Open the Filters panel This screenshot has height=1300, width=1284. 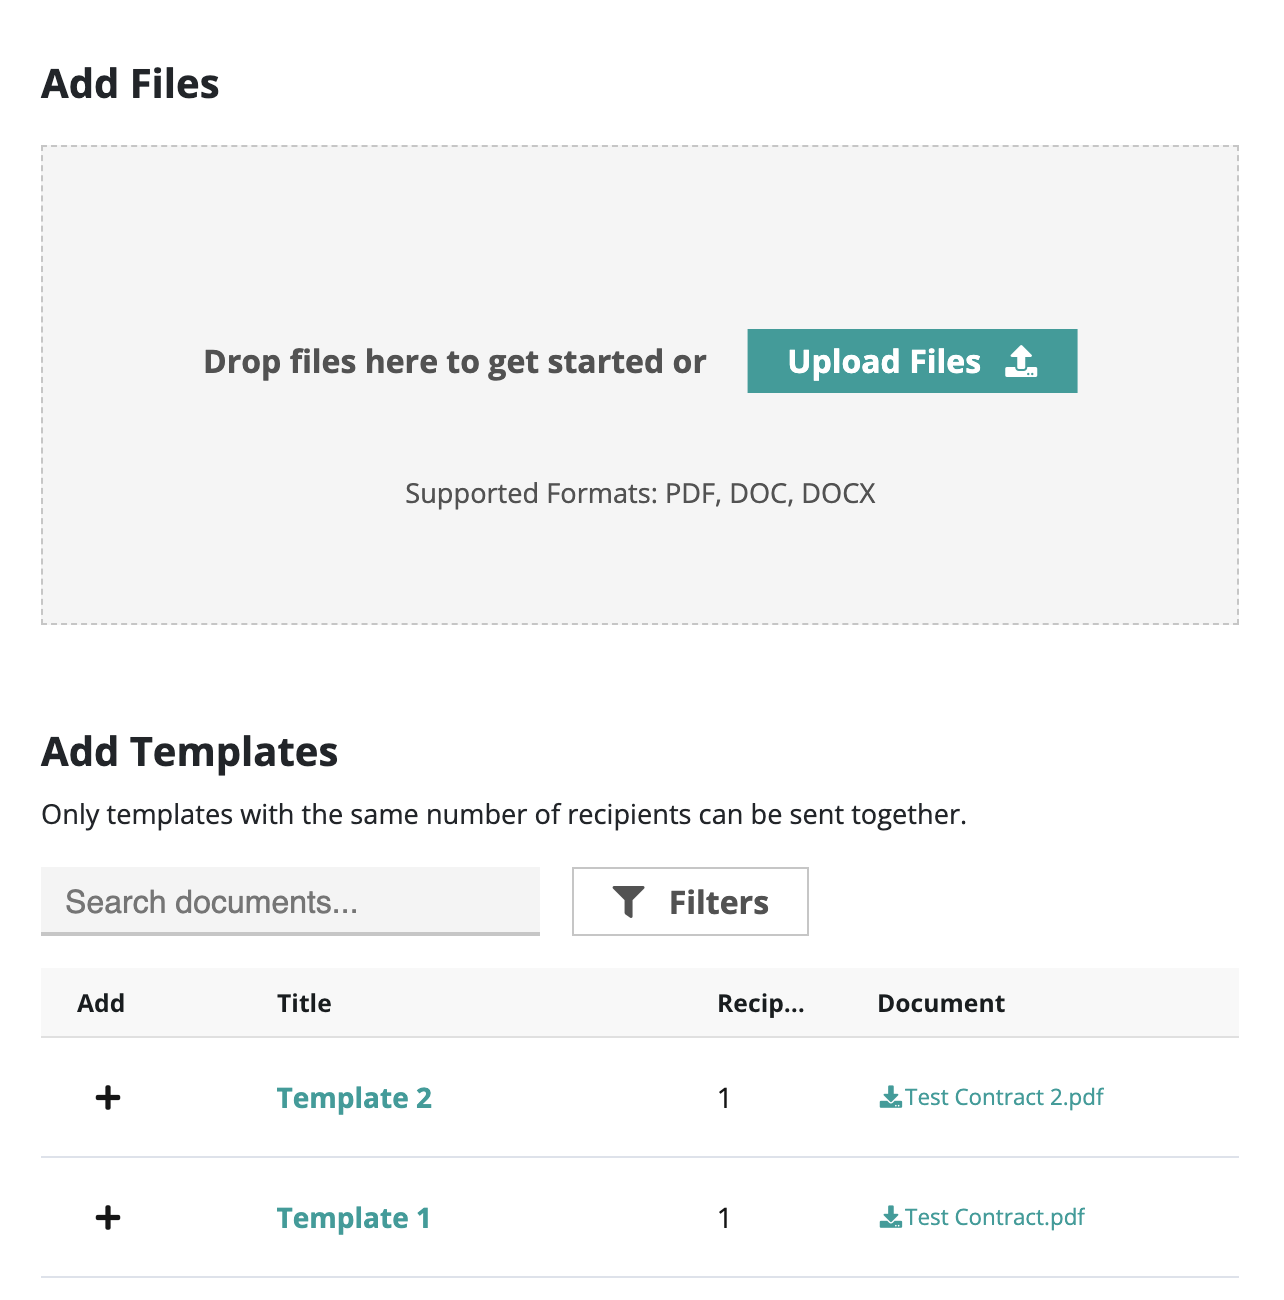click(x=690, y=901)
